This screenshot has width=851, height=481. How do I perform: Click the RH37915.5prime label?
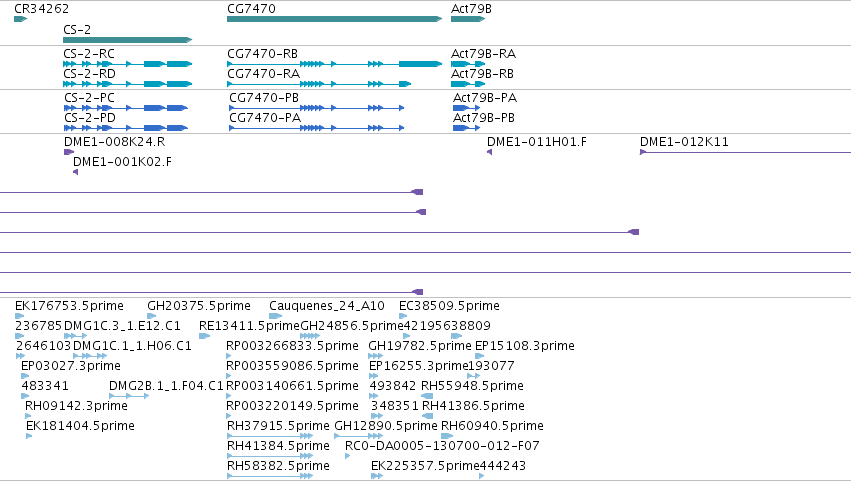pyautogui.click(x=278, y=426)
